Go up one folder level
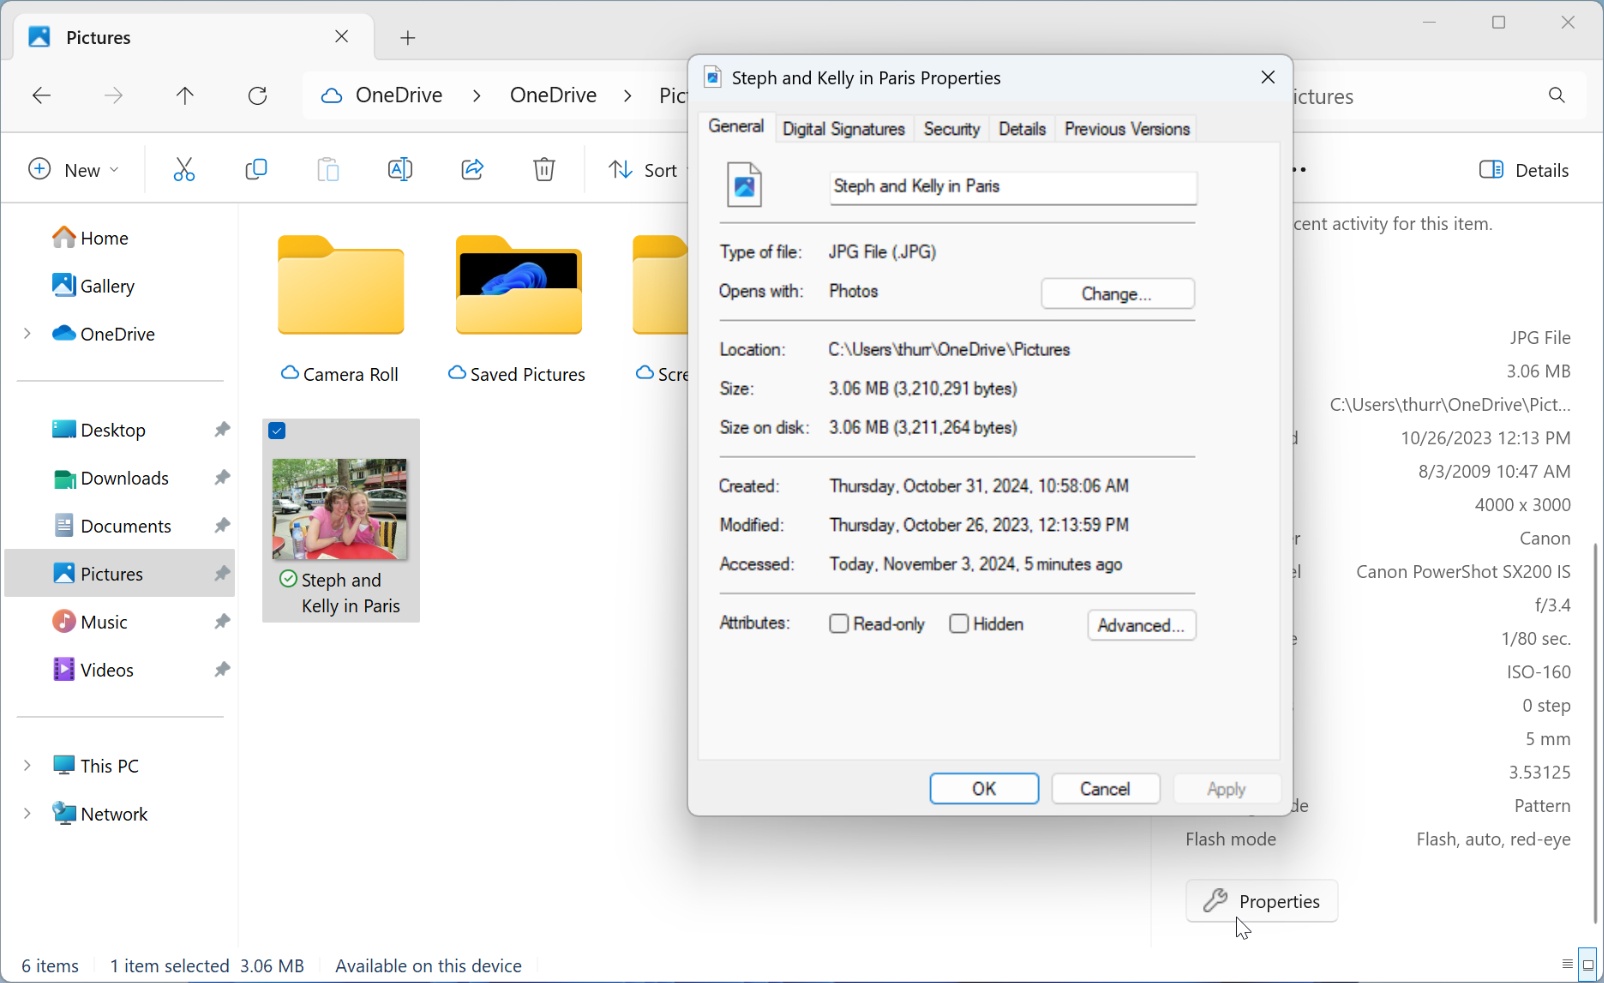This screenshot has width=1604, height=983. (x=185, y=96)
